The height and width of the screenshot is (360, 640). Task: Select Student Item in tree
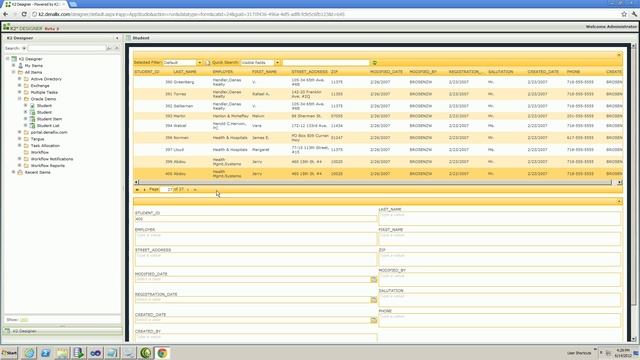pyautogui.click(x=49, y=119)
